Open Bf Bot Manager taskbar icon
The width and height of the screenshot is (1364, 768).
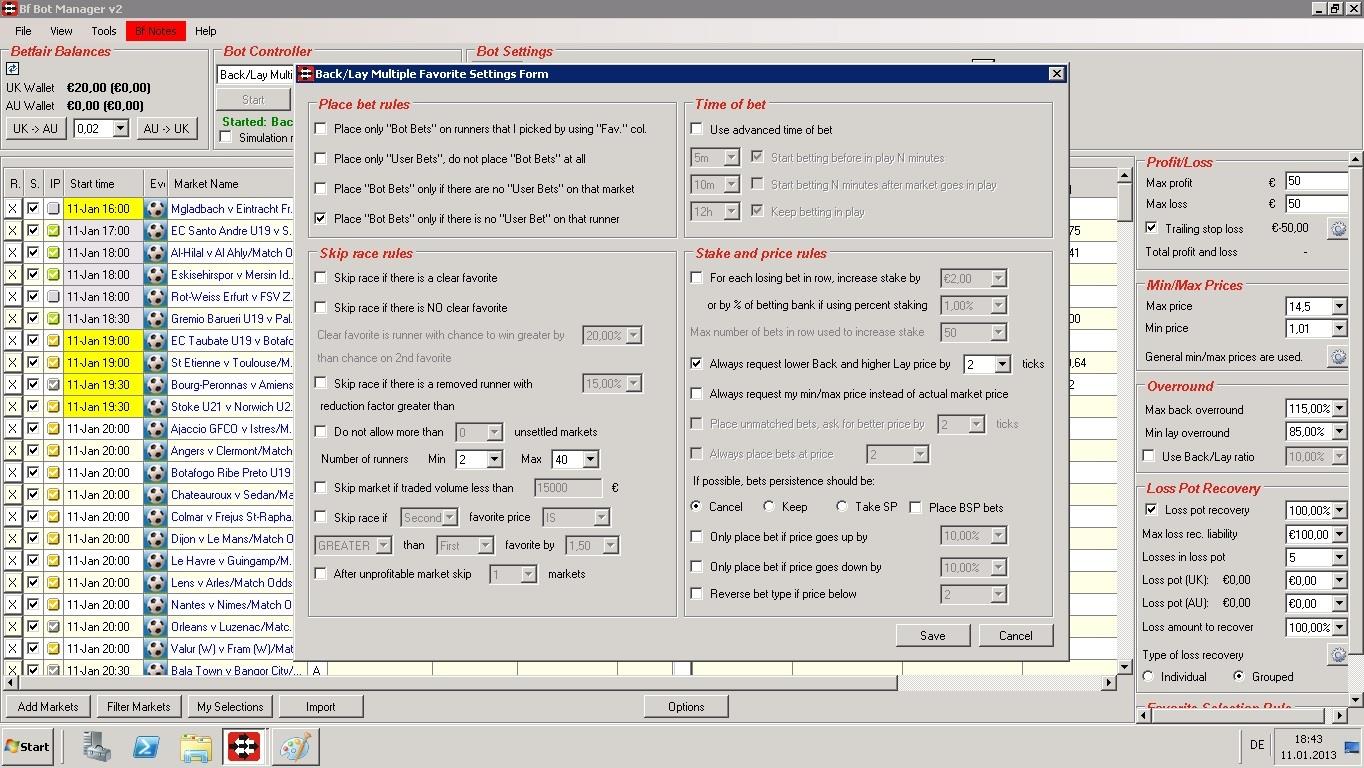243,746
